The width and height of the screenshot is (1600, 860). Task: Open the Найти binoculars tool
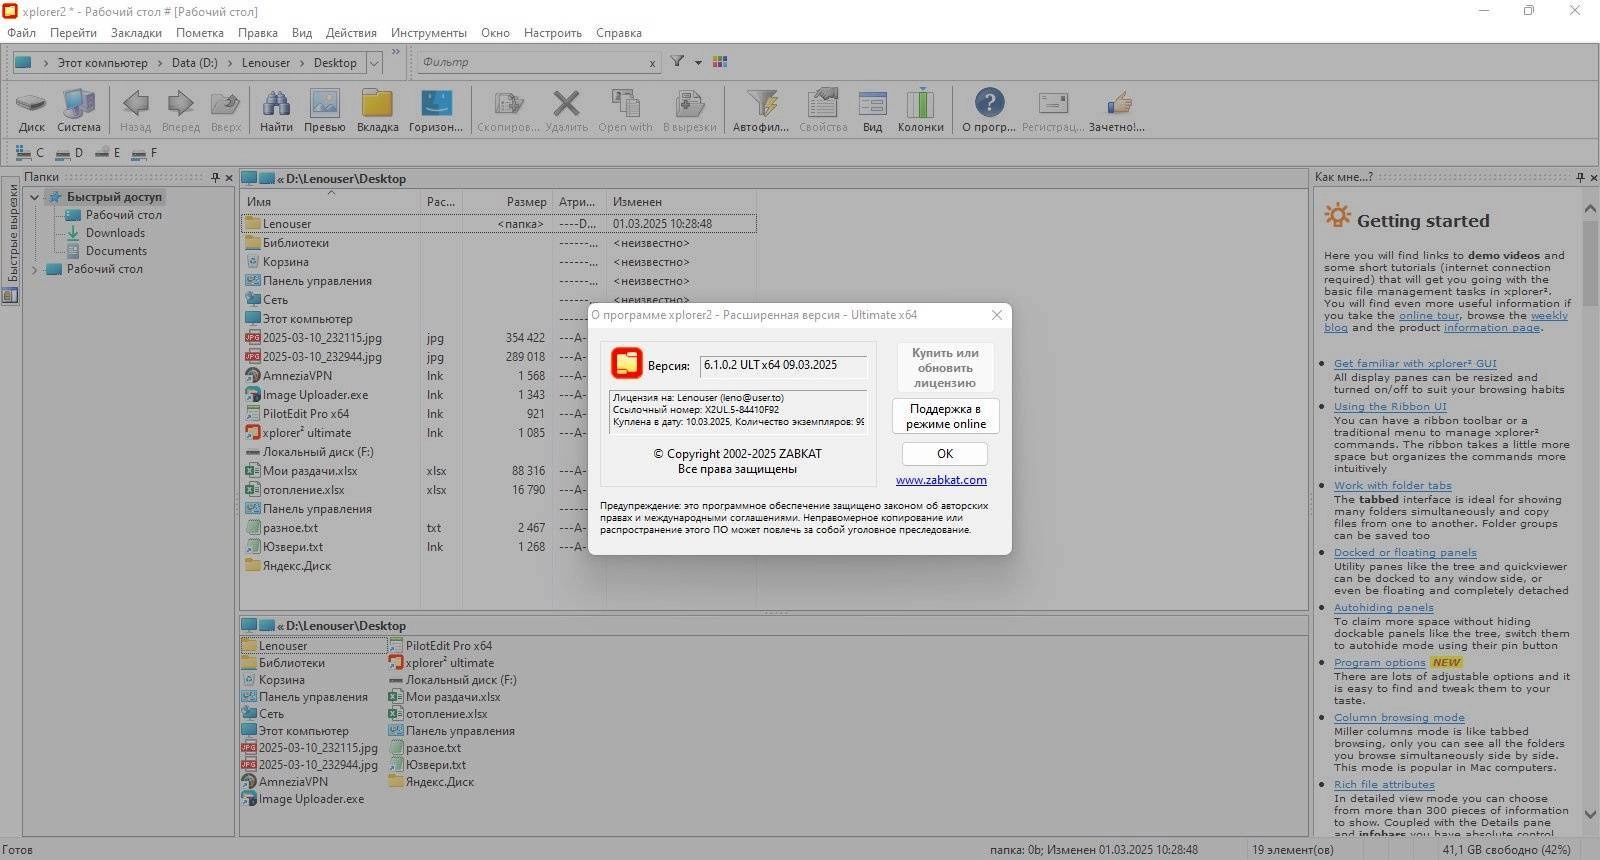[276, 110]
